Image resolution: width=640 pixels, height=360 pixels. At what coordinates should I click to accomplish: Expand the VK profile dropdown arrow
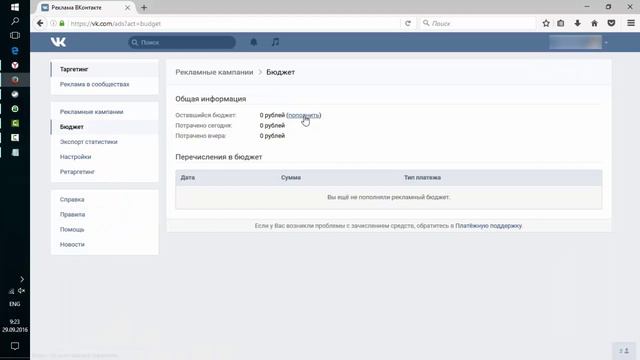(606, 42)
